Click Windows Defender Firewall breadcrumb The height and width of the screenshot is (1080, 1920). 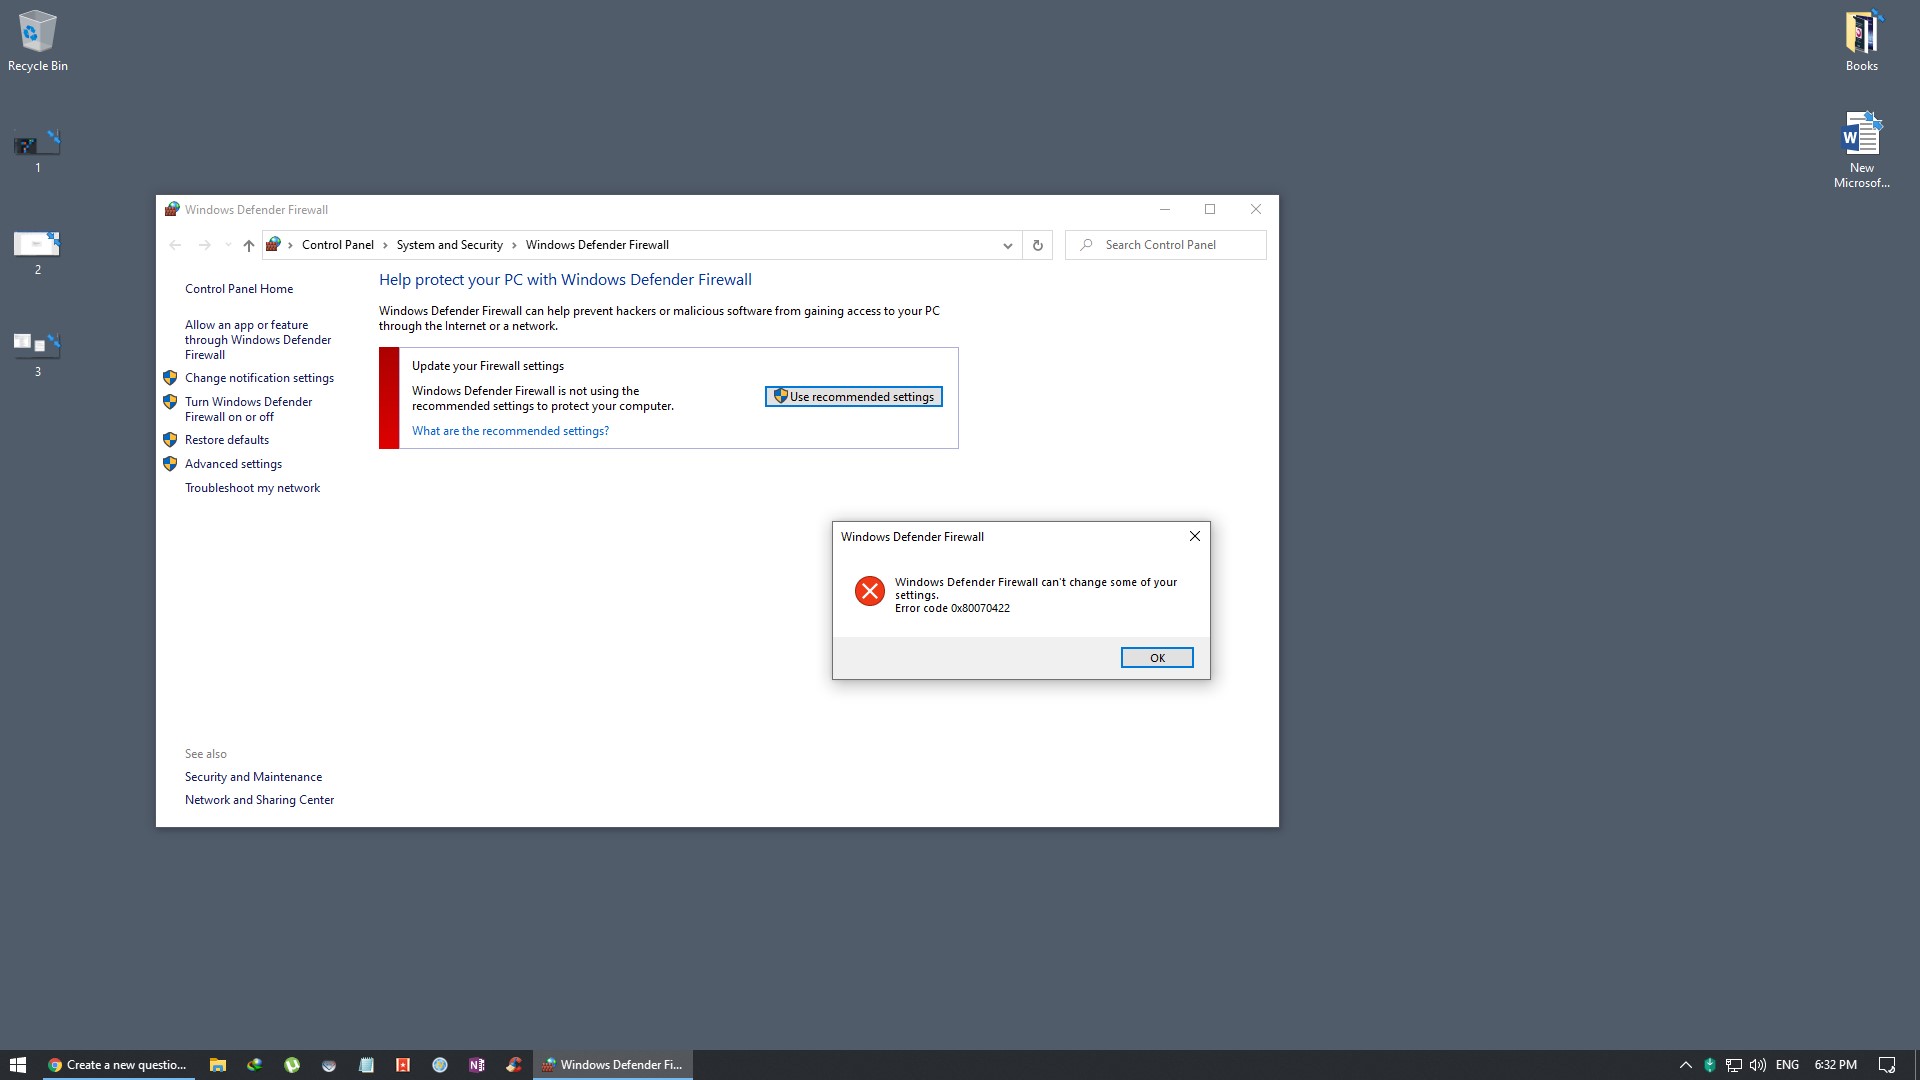(597, 245)
